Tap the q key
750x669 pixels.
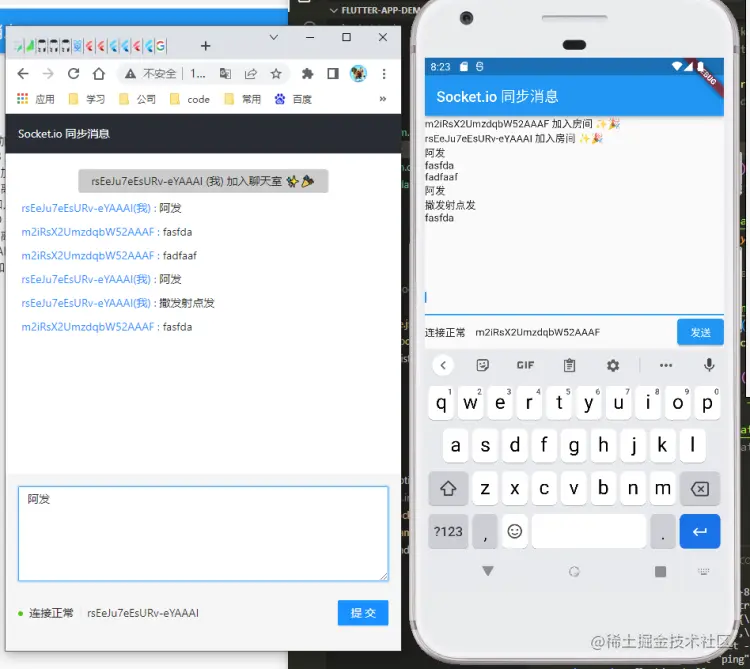tap(441, 403)
